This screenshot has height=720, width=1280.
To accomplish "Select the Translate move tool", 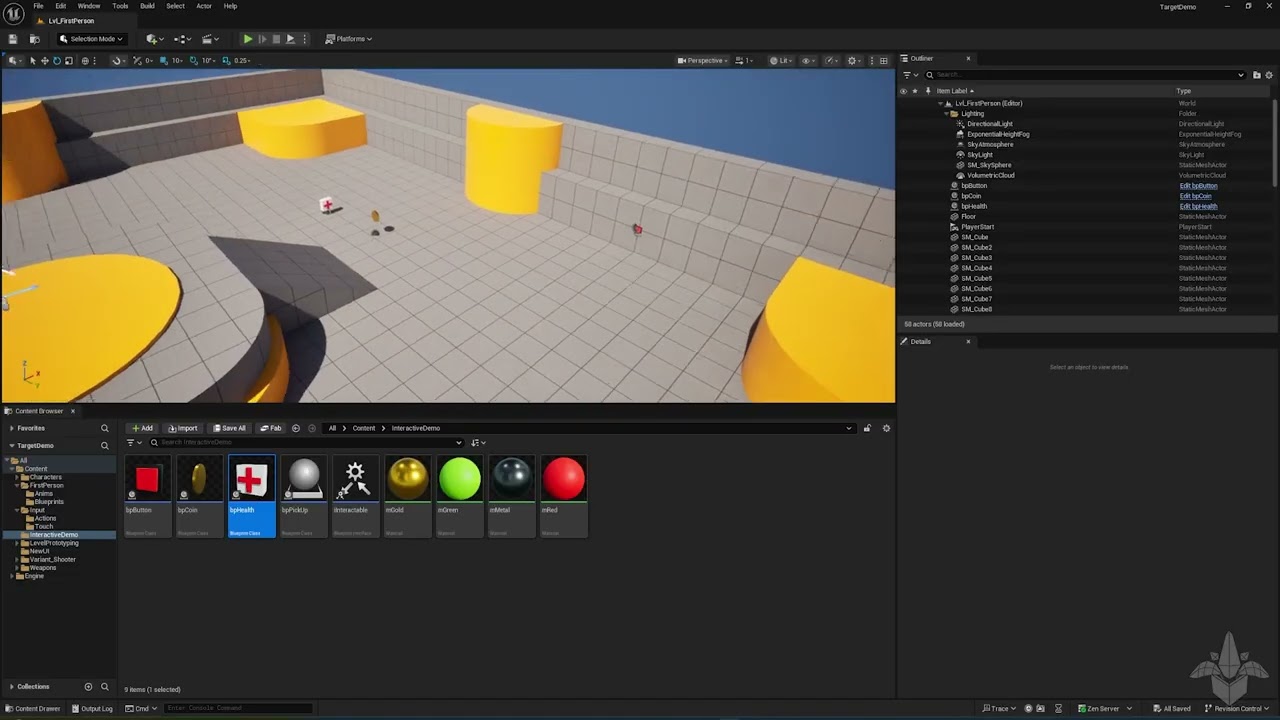I will tap(44, 60).
